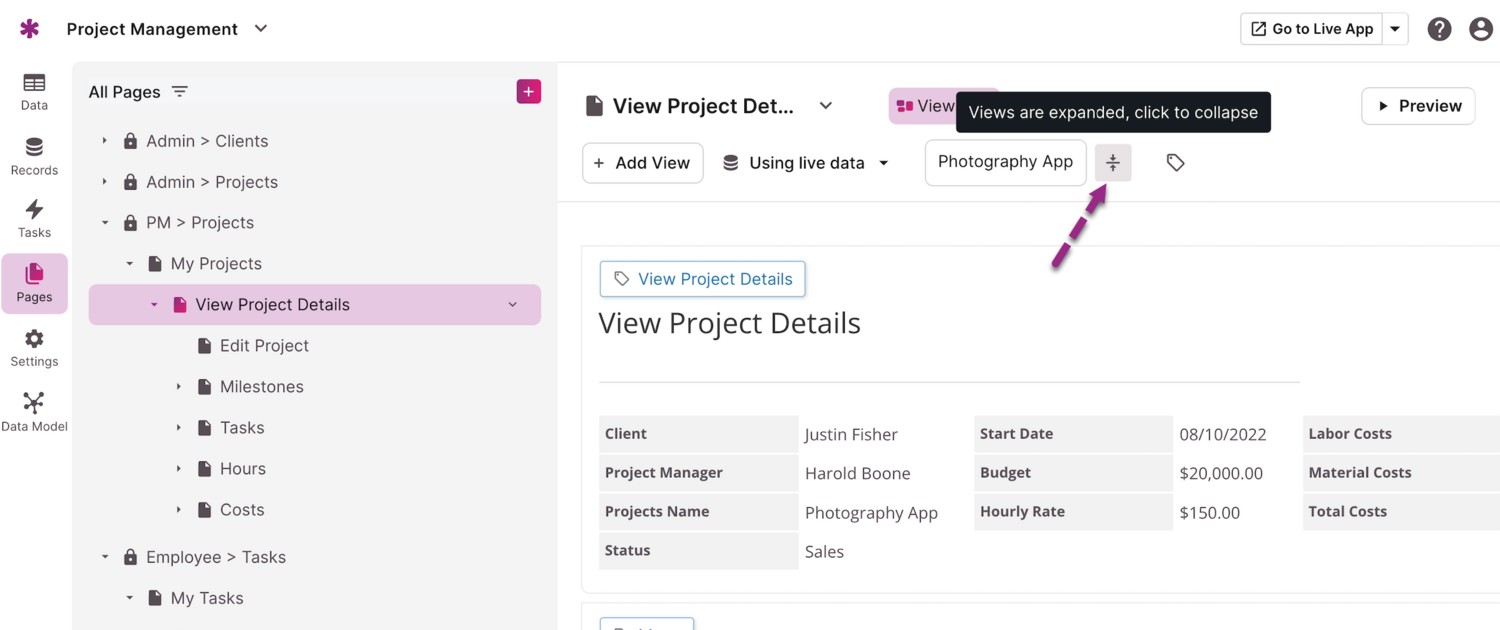The height and width of the screenshot is (630, 1500).
Task: Open dropdown arrow beside Go to Live App
Action: [1395, 29]
